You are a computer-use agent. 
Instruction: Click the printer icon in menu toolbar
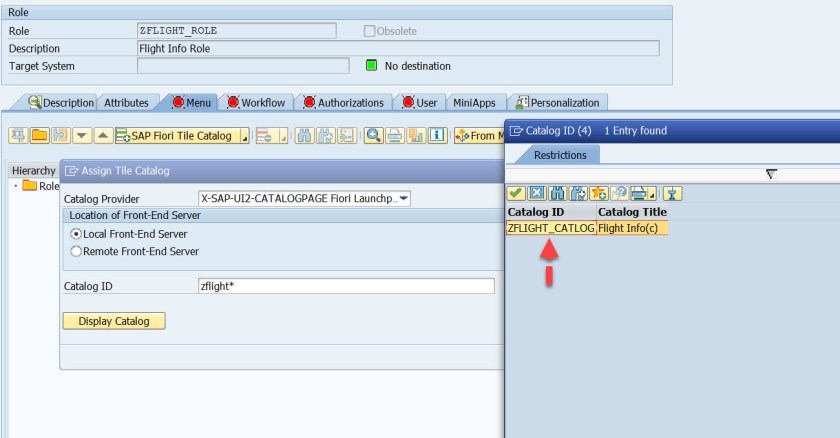tap(394, 135)
